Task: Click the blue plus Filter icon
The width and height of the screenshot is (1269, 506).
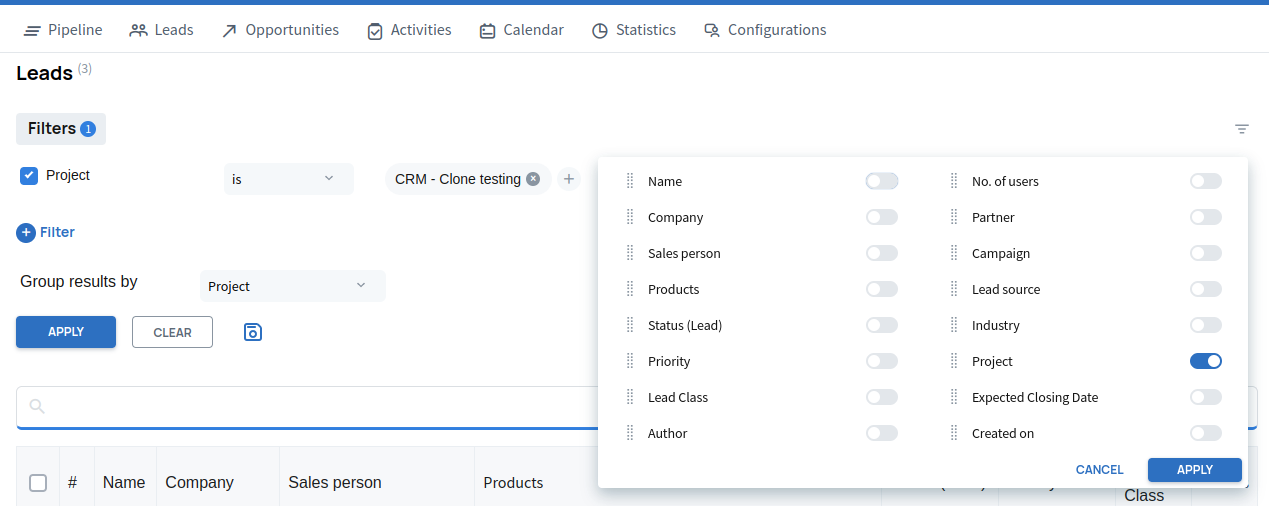Action: coord(26,232)
